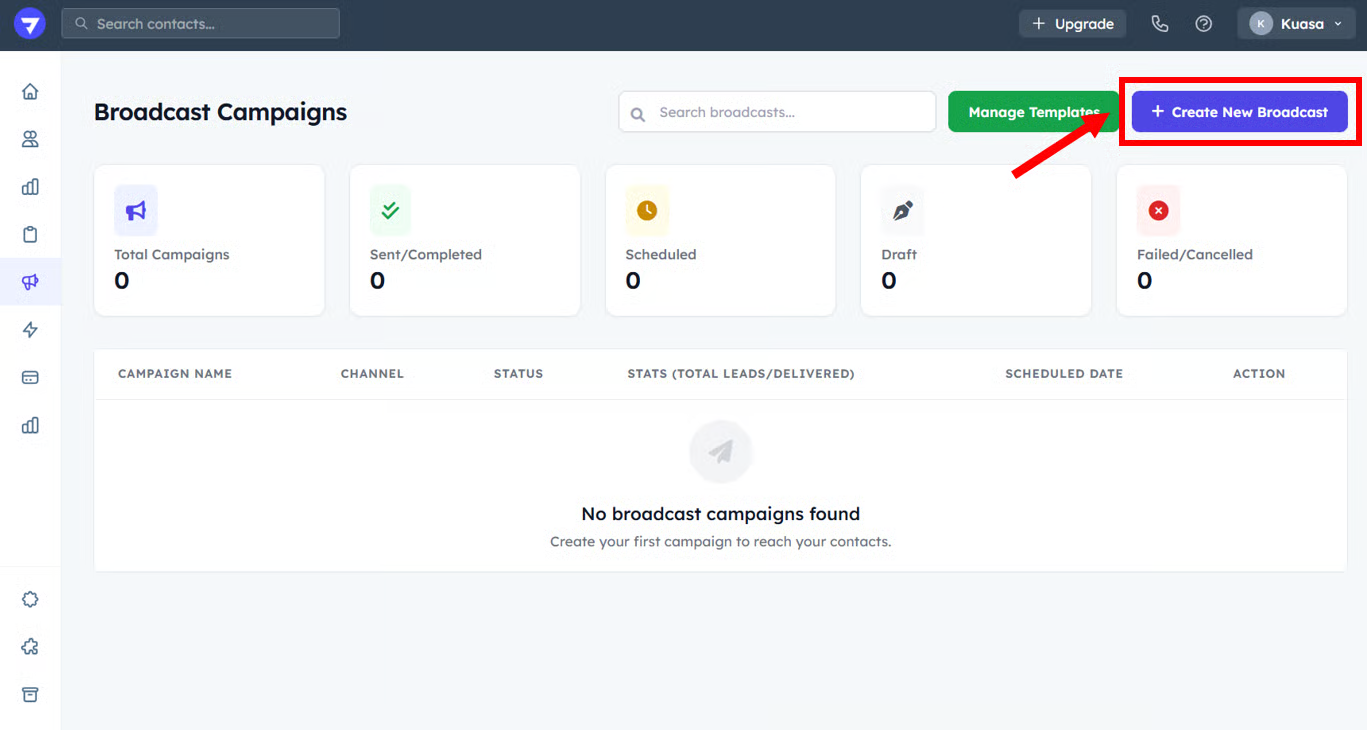
Task: Open Manage Templates
Action: pyautogui.click(x=1033, y=112)
